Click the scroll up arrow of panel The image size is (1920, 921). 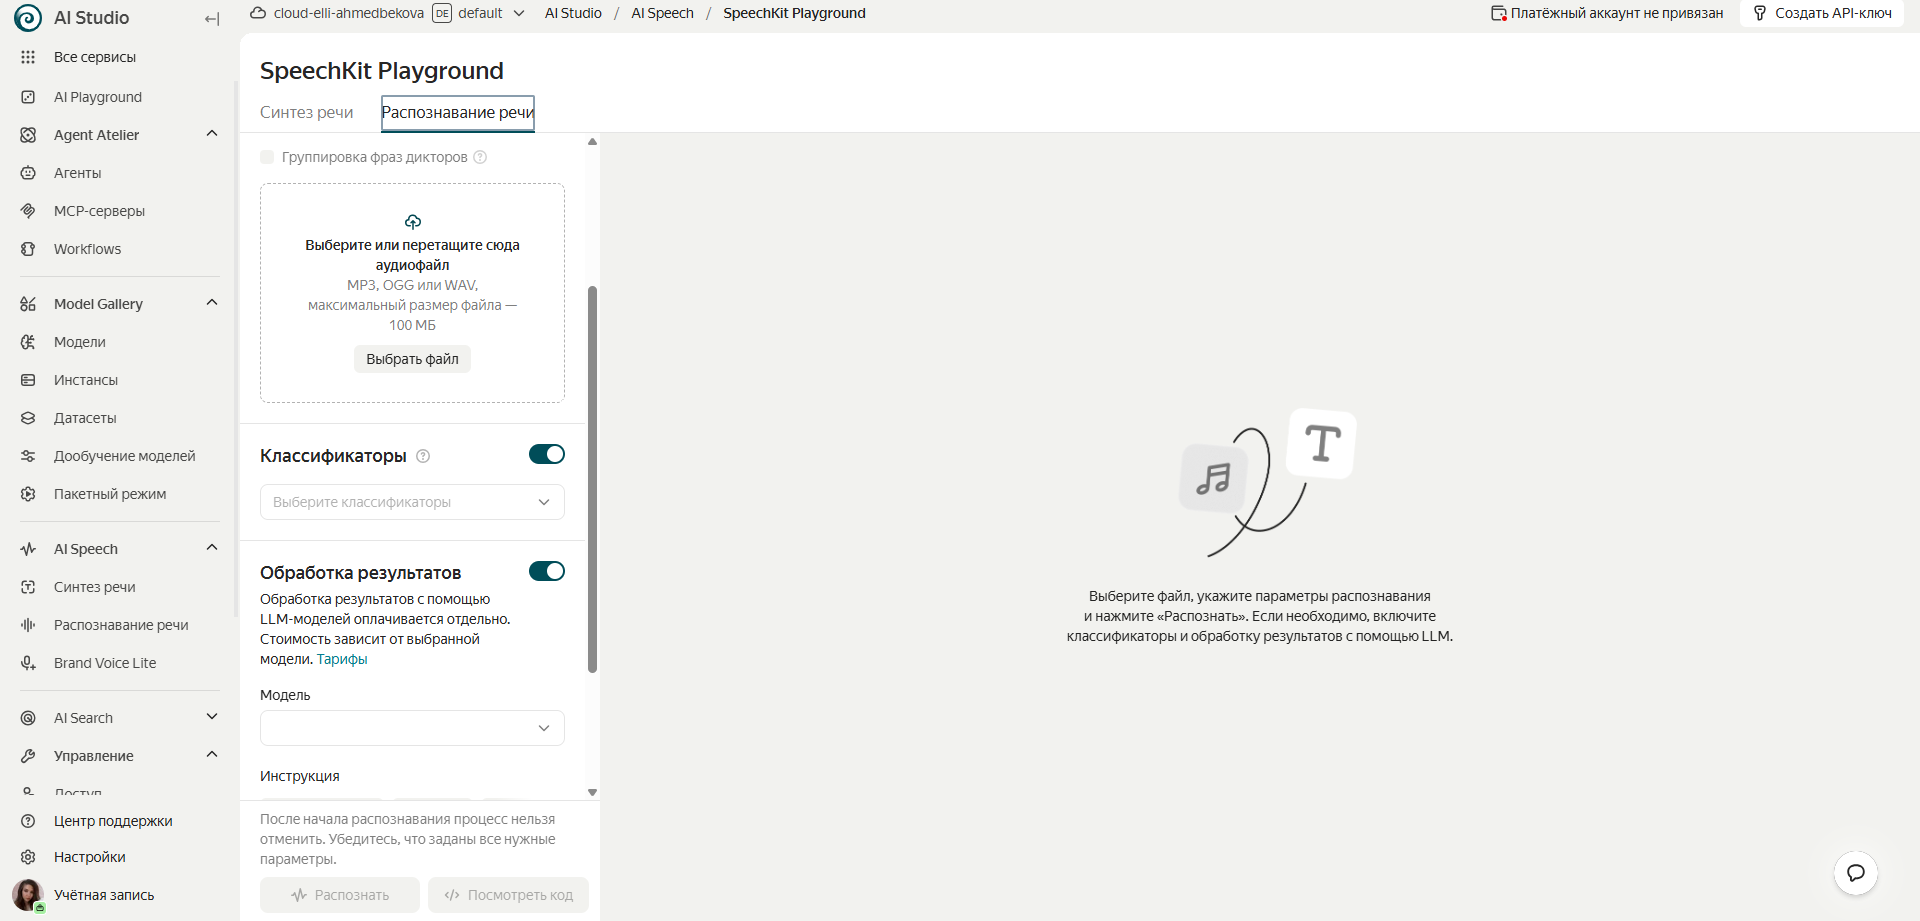click(x=592, y=142)
